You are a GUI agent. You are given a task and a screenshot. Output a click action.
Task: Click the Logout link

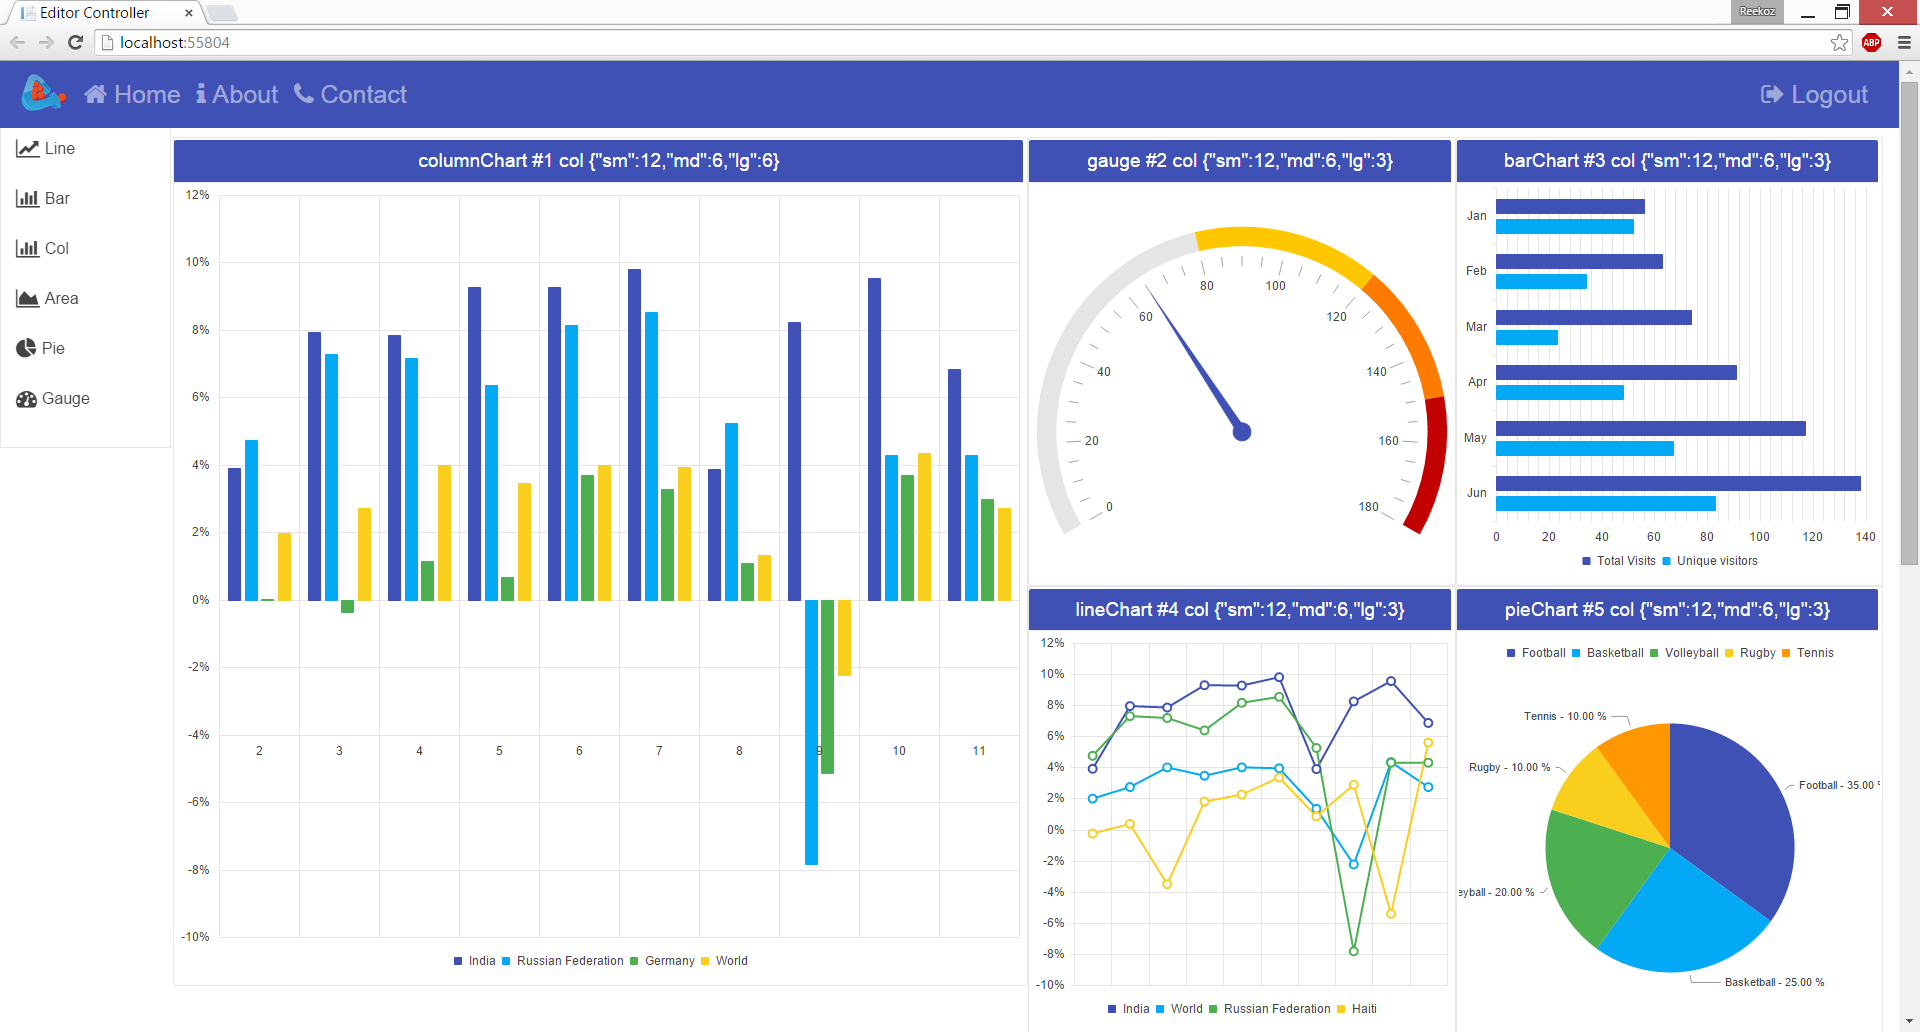click(x=1814, y=94)
